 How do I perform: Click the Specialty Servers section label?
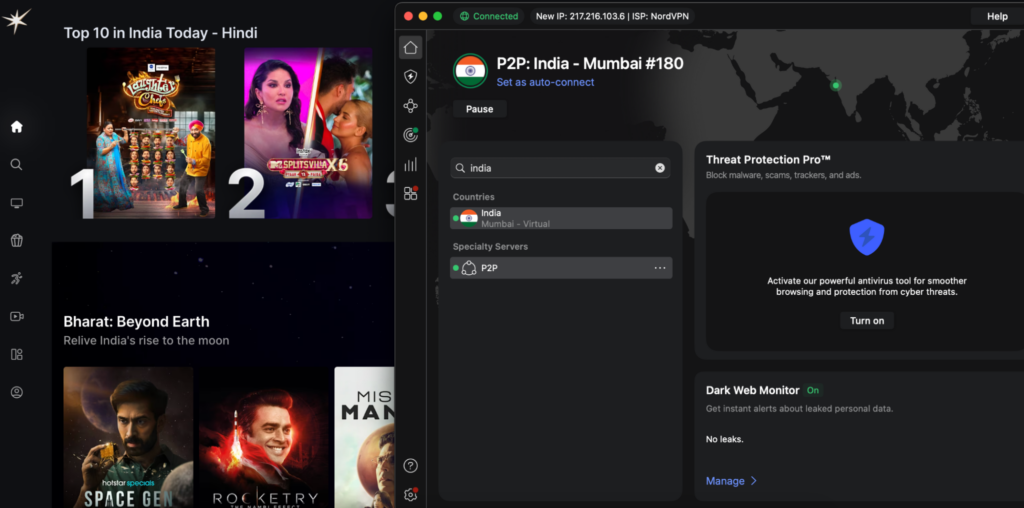click(x=490, y=247)
